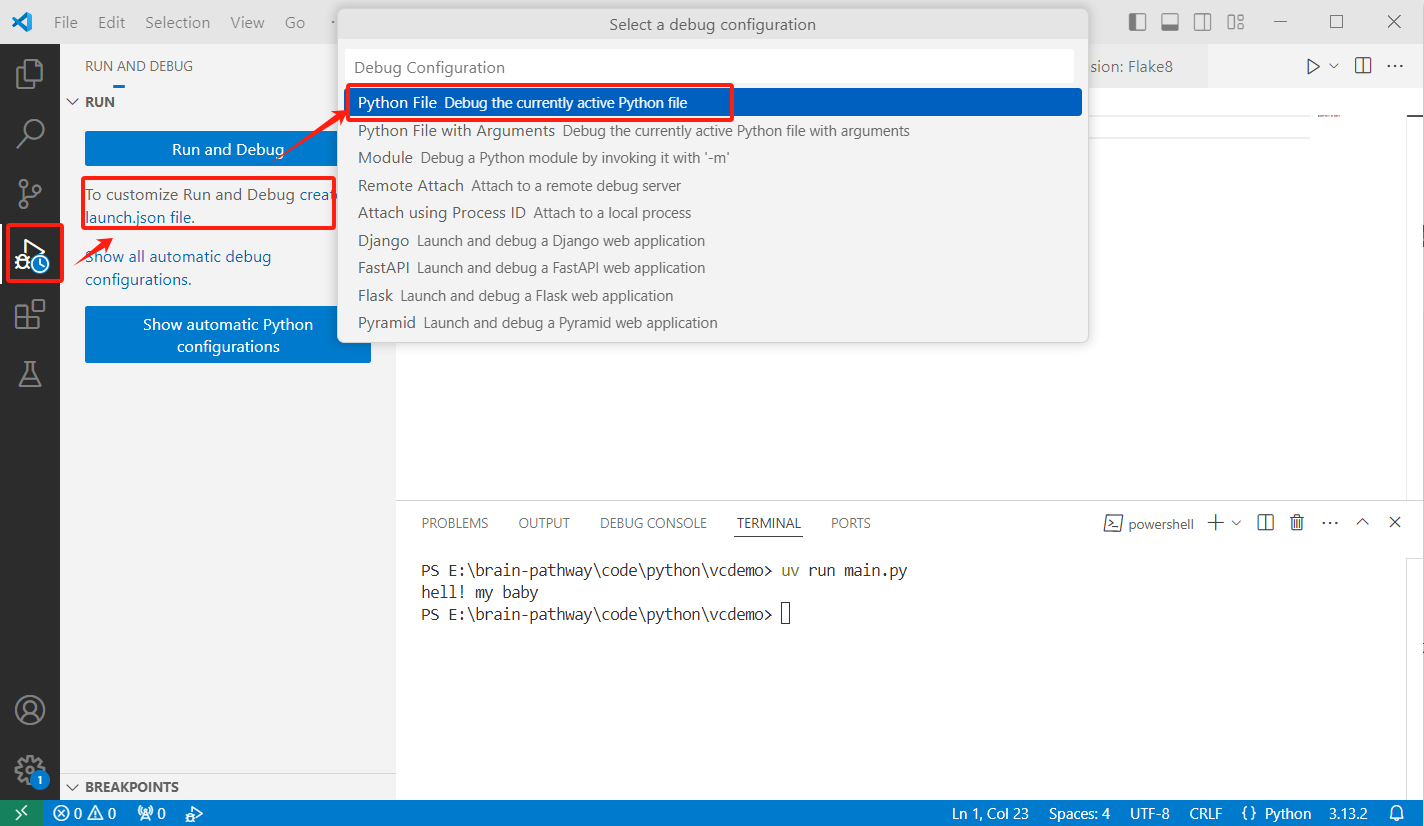Switch to DEBUG CONSOLE tab
This screenshot has width=1424, height=826.
coord(653,523)
